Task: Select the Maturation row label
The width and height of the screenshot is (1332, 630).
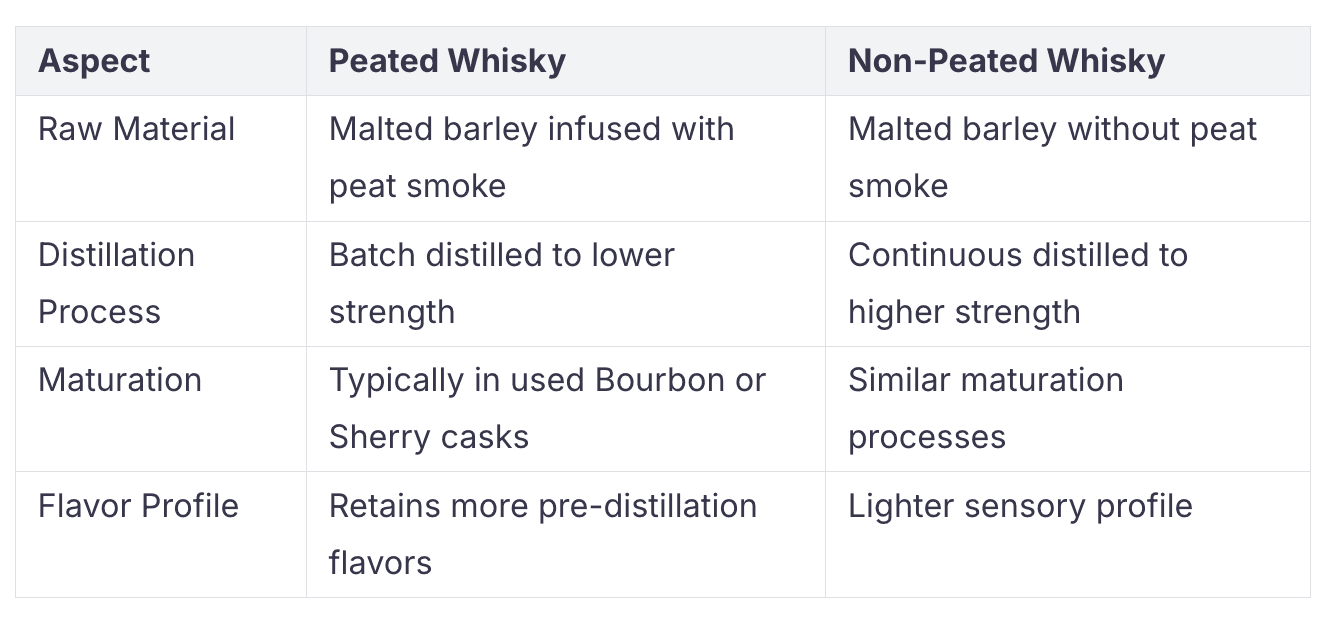Action: (x=120, y=380)
